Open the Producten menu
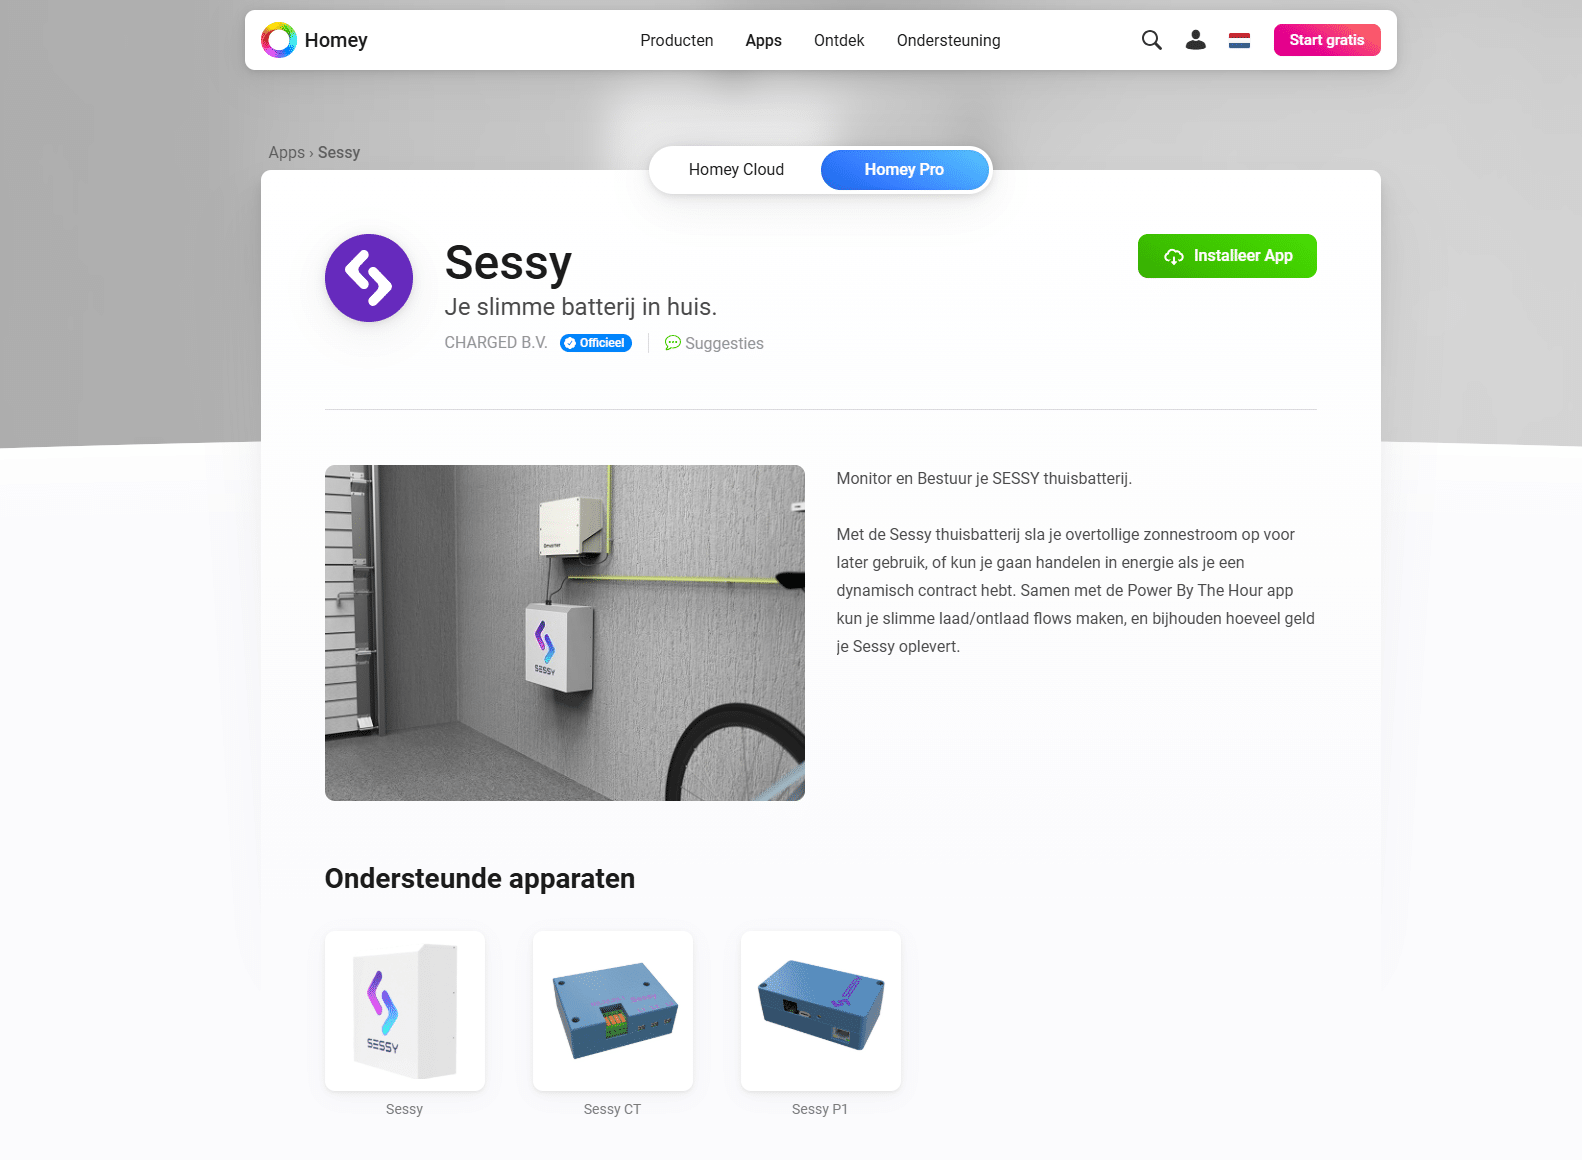This screenshot has width=1582, height=1160. [677, 40]
